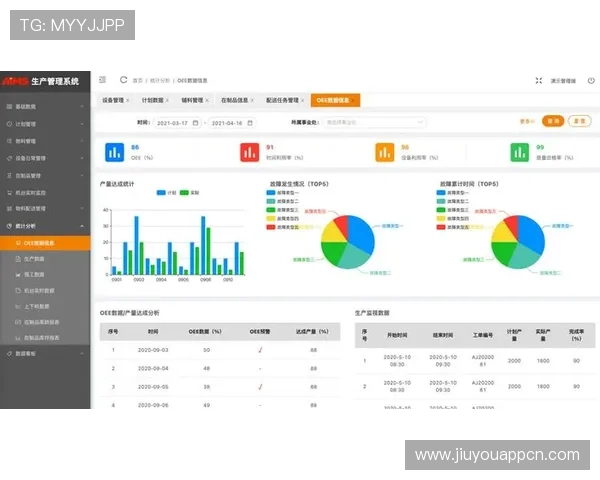This screenshot has height=480, width=600.
Task: Click the orange 查询 button
Action: pyautogui.click(x=552, y=121)
